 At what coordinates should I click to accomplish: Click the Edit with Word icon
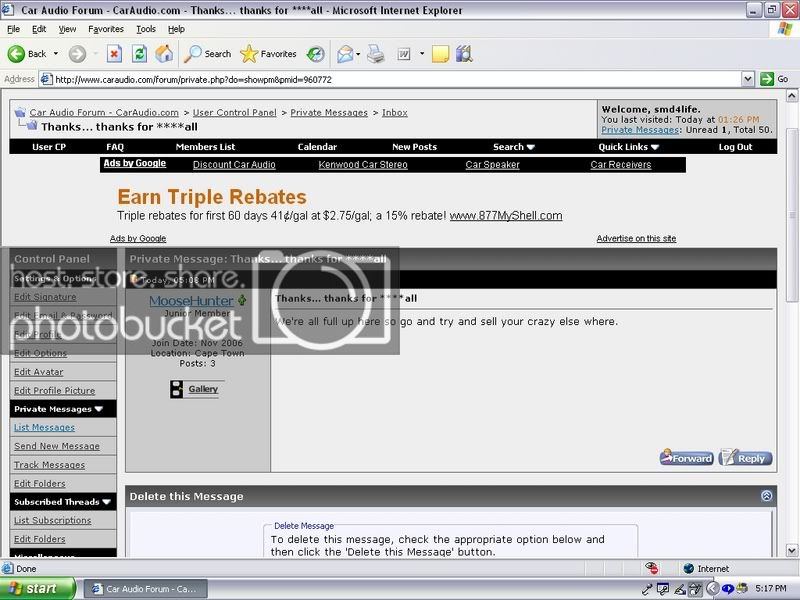click(x=404, y=54)
